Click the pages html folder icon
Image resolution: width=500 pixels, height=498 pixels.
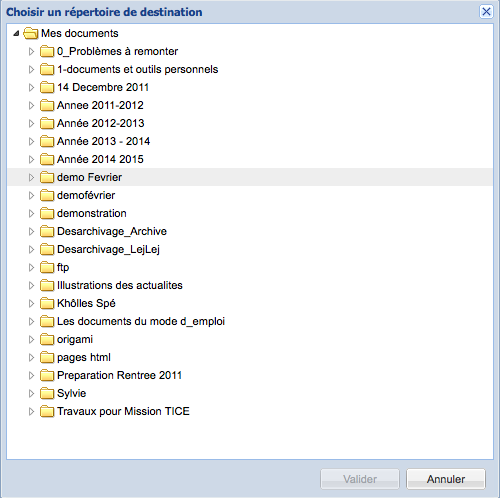point(47,357)
